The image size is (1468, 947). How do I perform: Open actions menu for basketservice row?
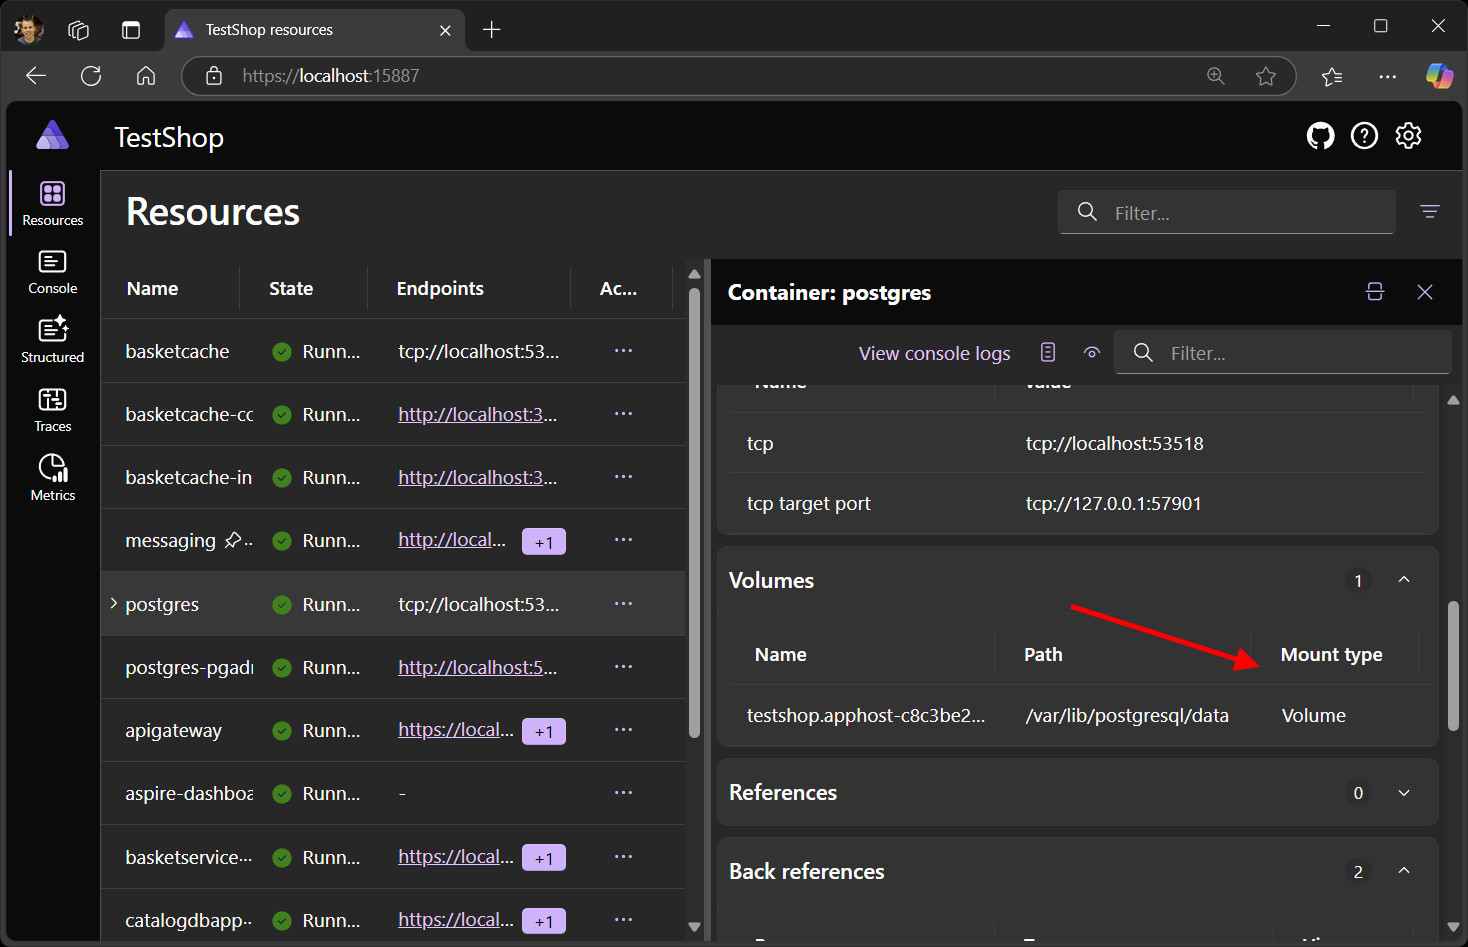tap(624, 857)
